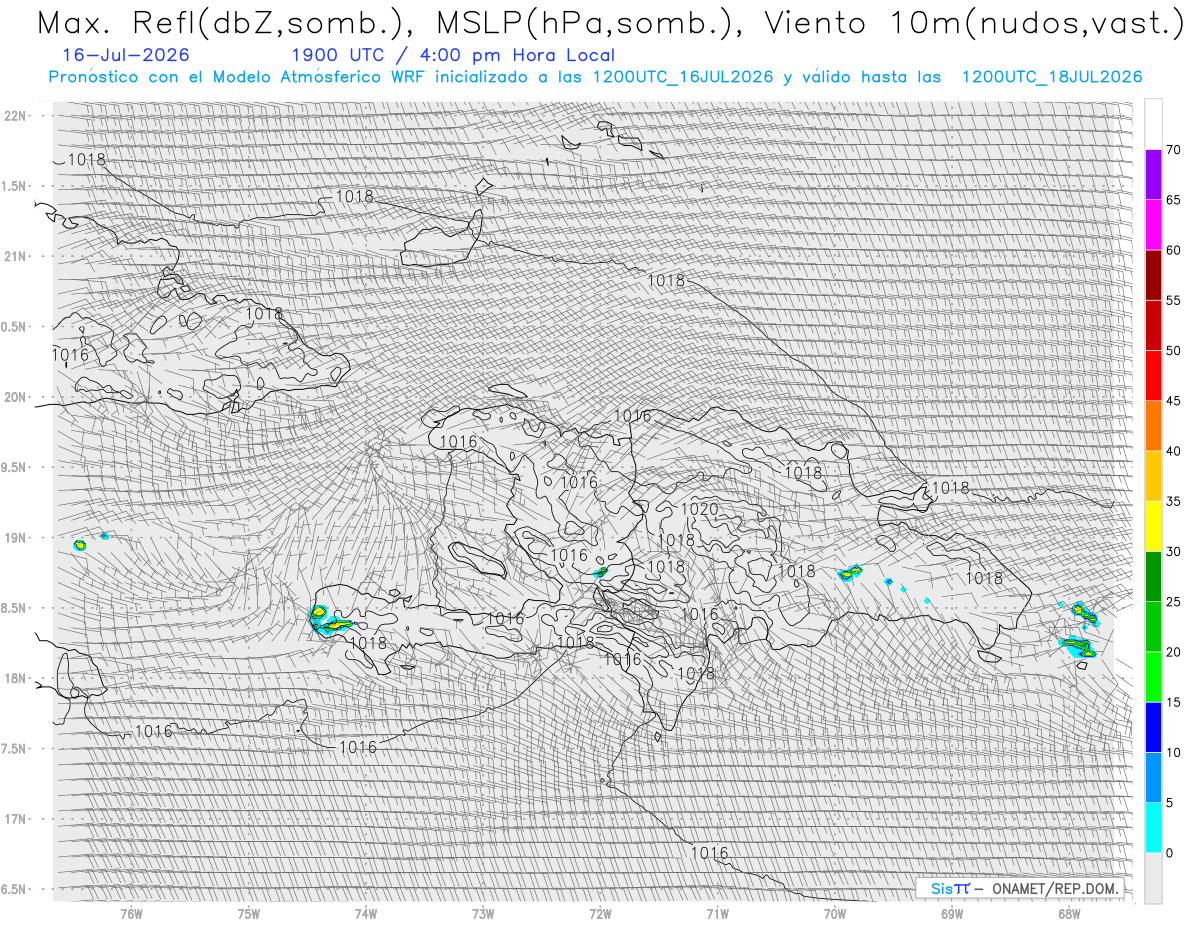Click the reflectivity cell at Haiti's southwestern tip
Screen dimensions: 1200x927
[x=329, y=621]
